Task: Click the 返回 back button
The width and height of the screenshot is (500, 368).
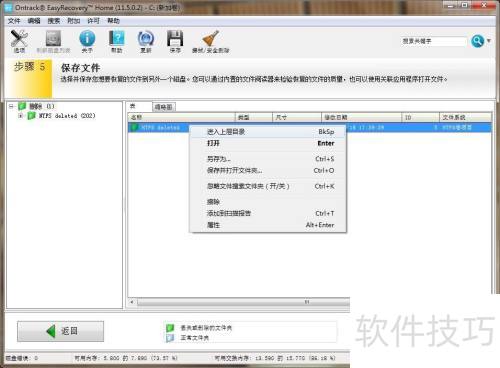Action: coord(60,331)
